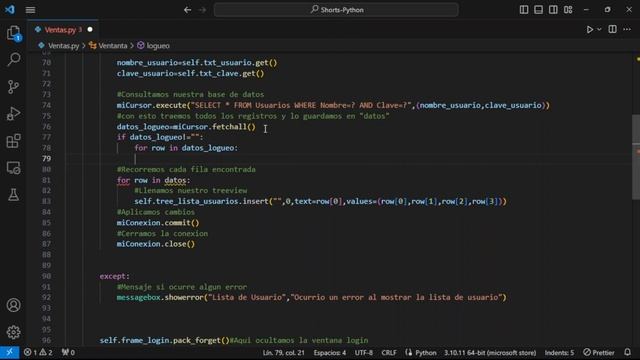The width and height of the screenshot is (640, 360).
Task: Open the remote window status button
Action: [9, 352]
